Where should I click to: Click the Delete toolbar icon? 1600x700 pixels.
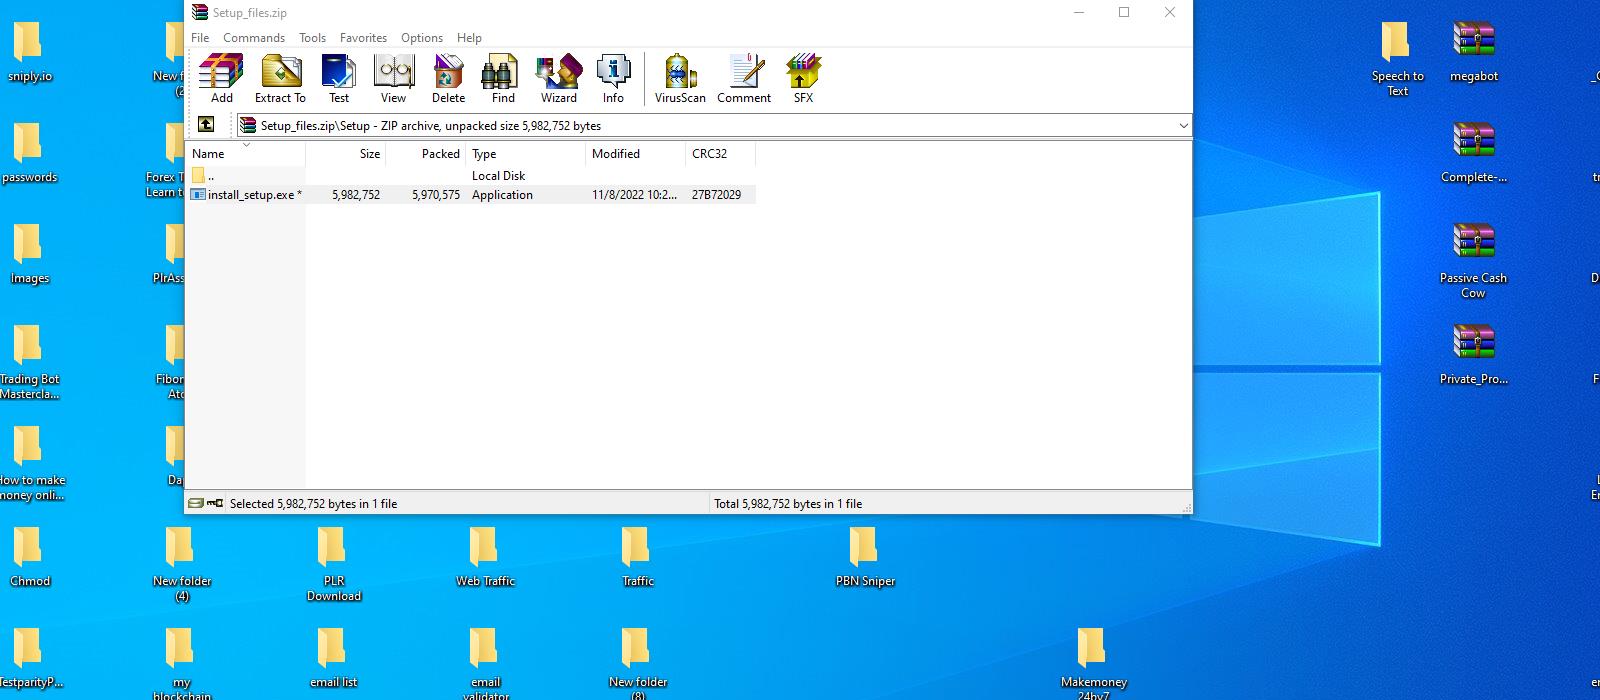(x=448, y=78)
